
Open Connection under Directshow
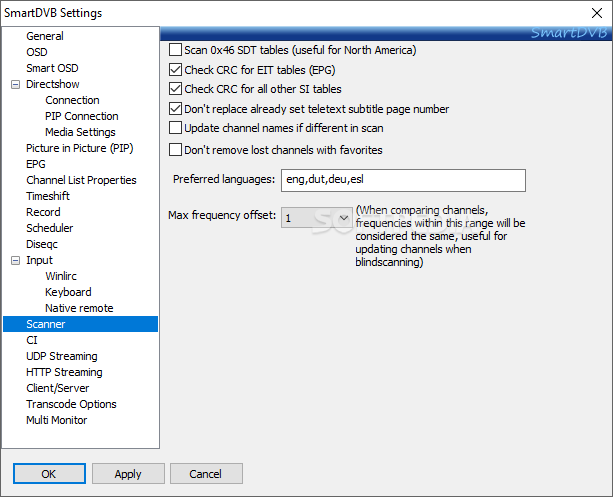pos(72,100)
